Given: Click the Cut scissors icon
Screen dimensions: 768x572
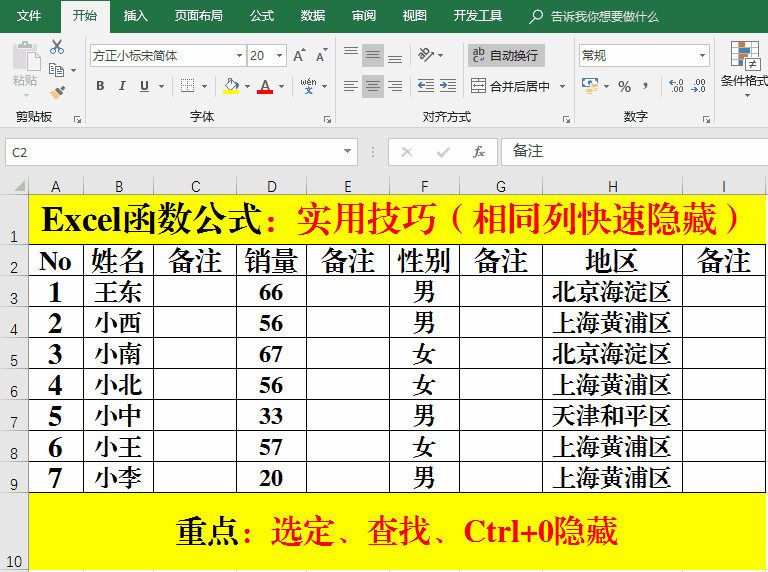Looking at the screenshot, I should [x=57, y=47].
